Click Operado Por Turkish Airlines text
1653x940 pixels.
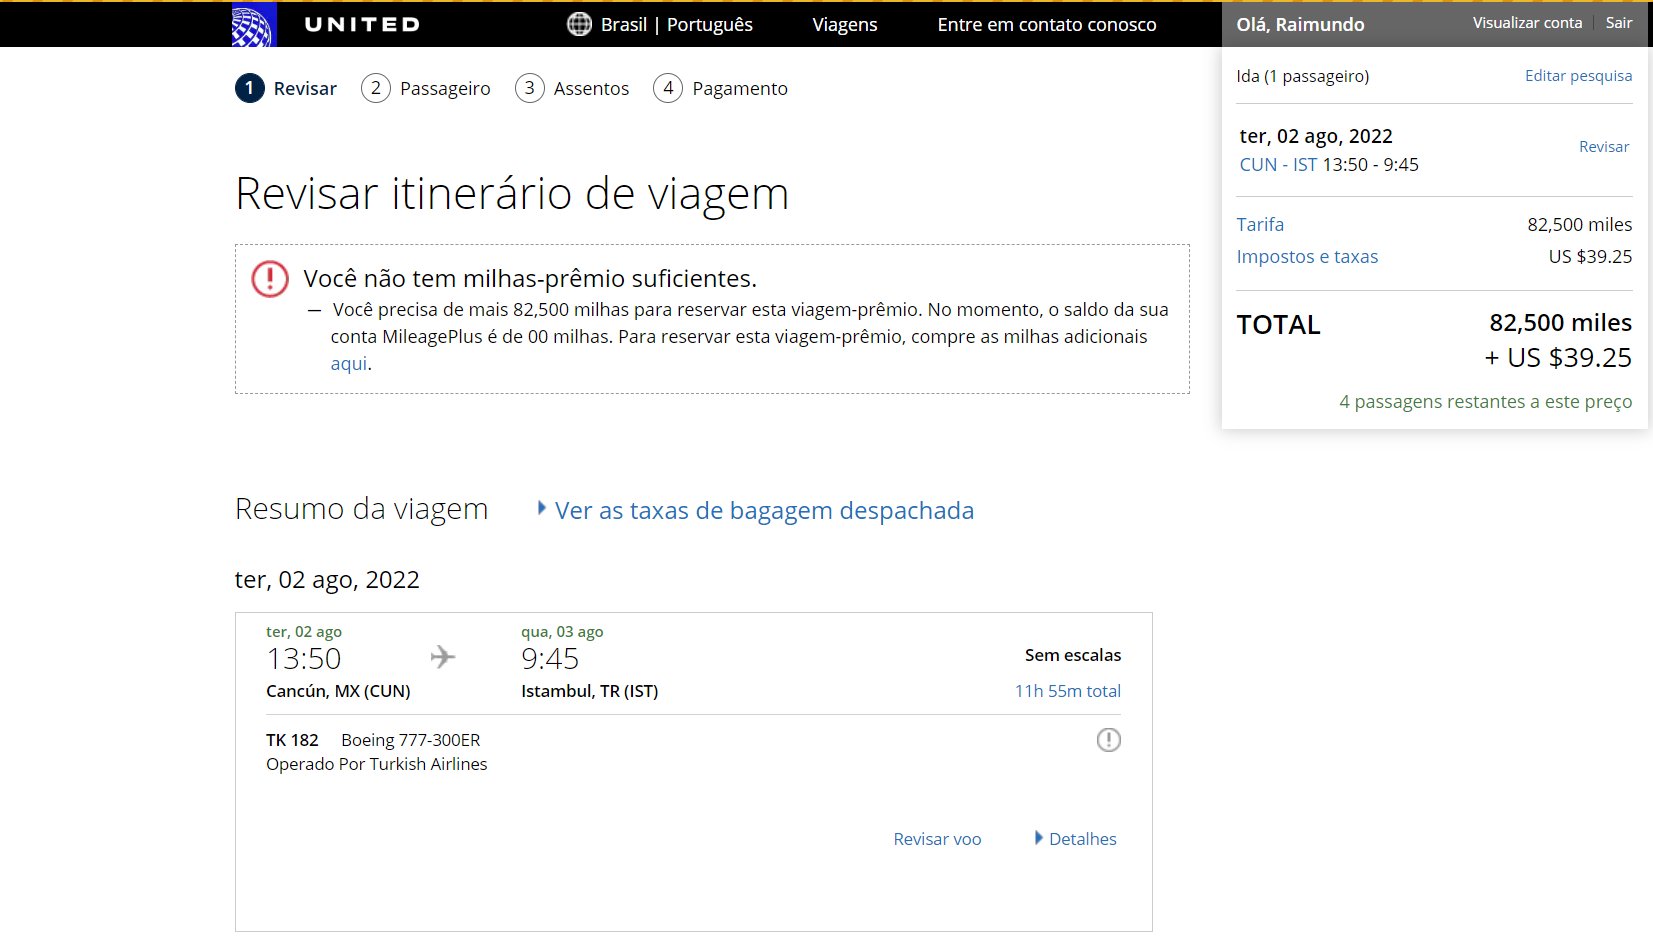point(377,764)
